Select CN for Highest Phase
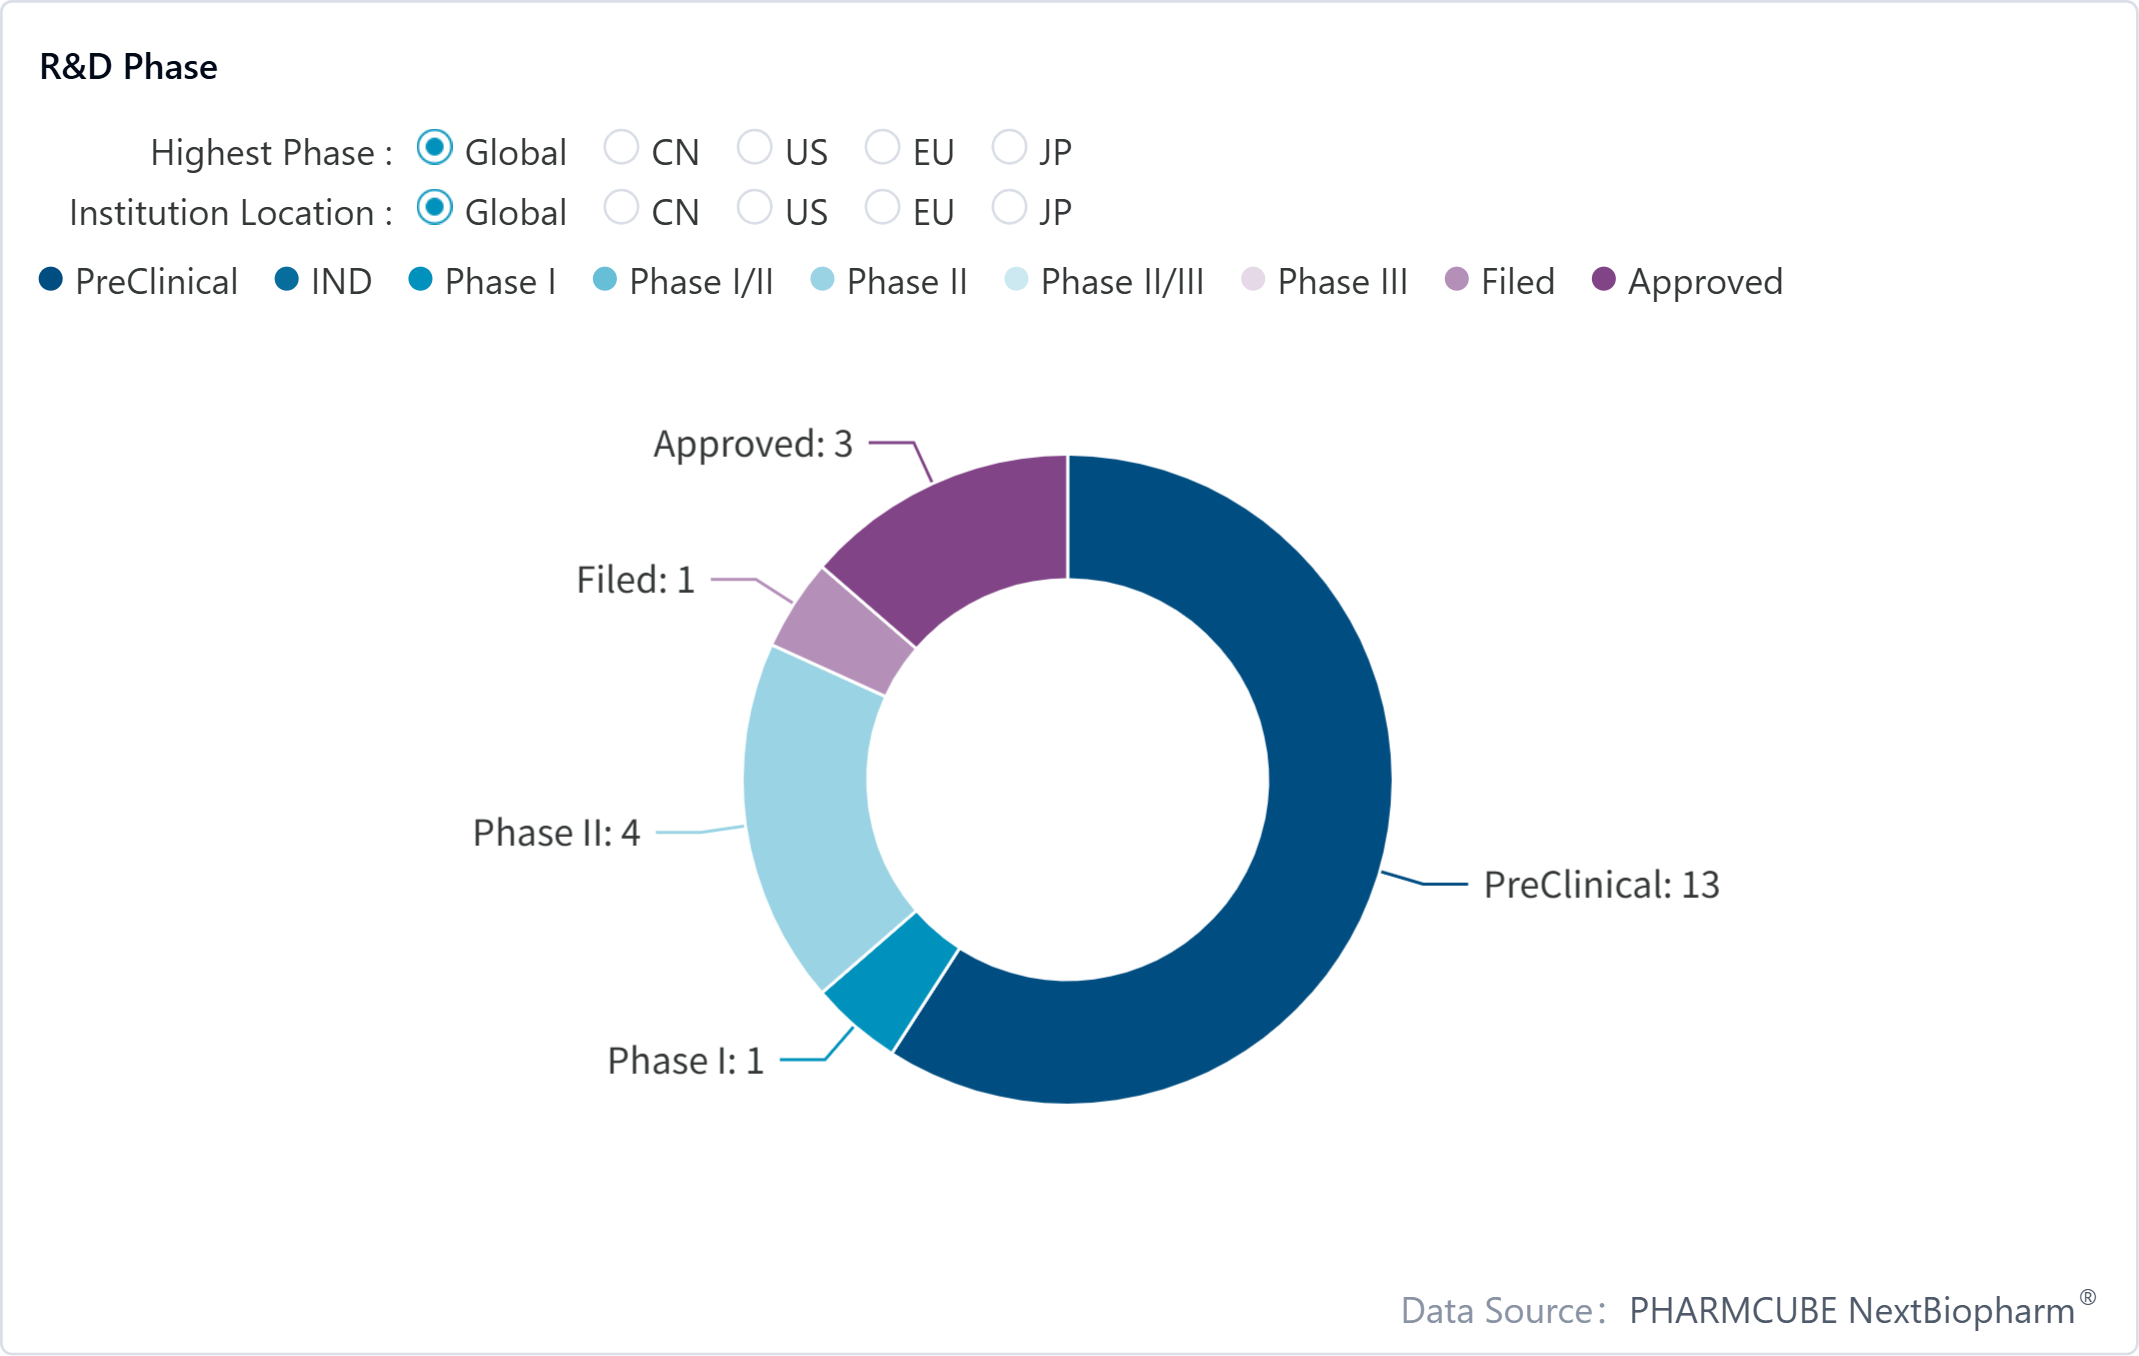2139x1356 pixels. coord(621,148)
